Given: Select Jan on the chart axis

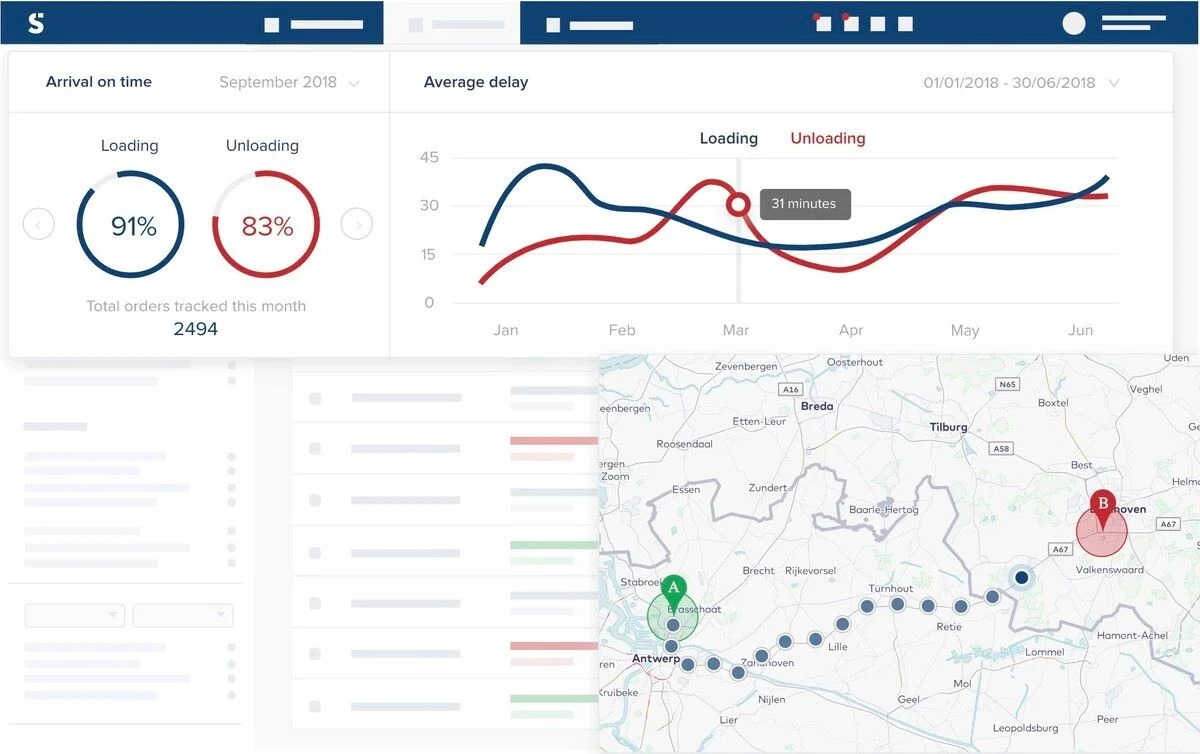Looking at the screenshot, I should (x=506, y=330).
